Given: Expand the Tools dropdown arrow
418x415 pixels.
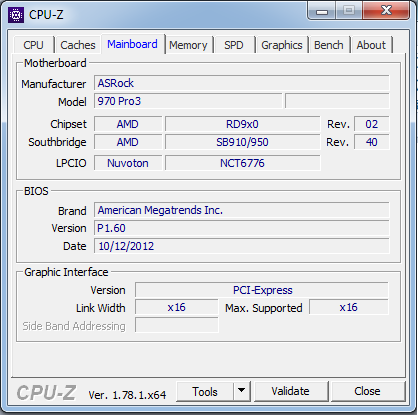Looking at the screenshot, I should (242, 392).
